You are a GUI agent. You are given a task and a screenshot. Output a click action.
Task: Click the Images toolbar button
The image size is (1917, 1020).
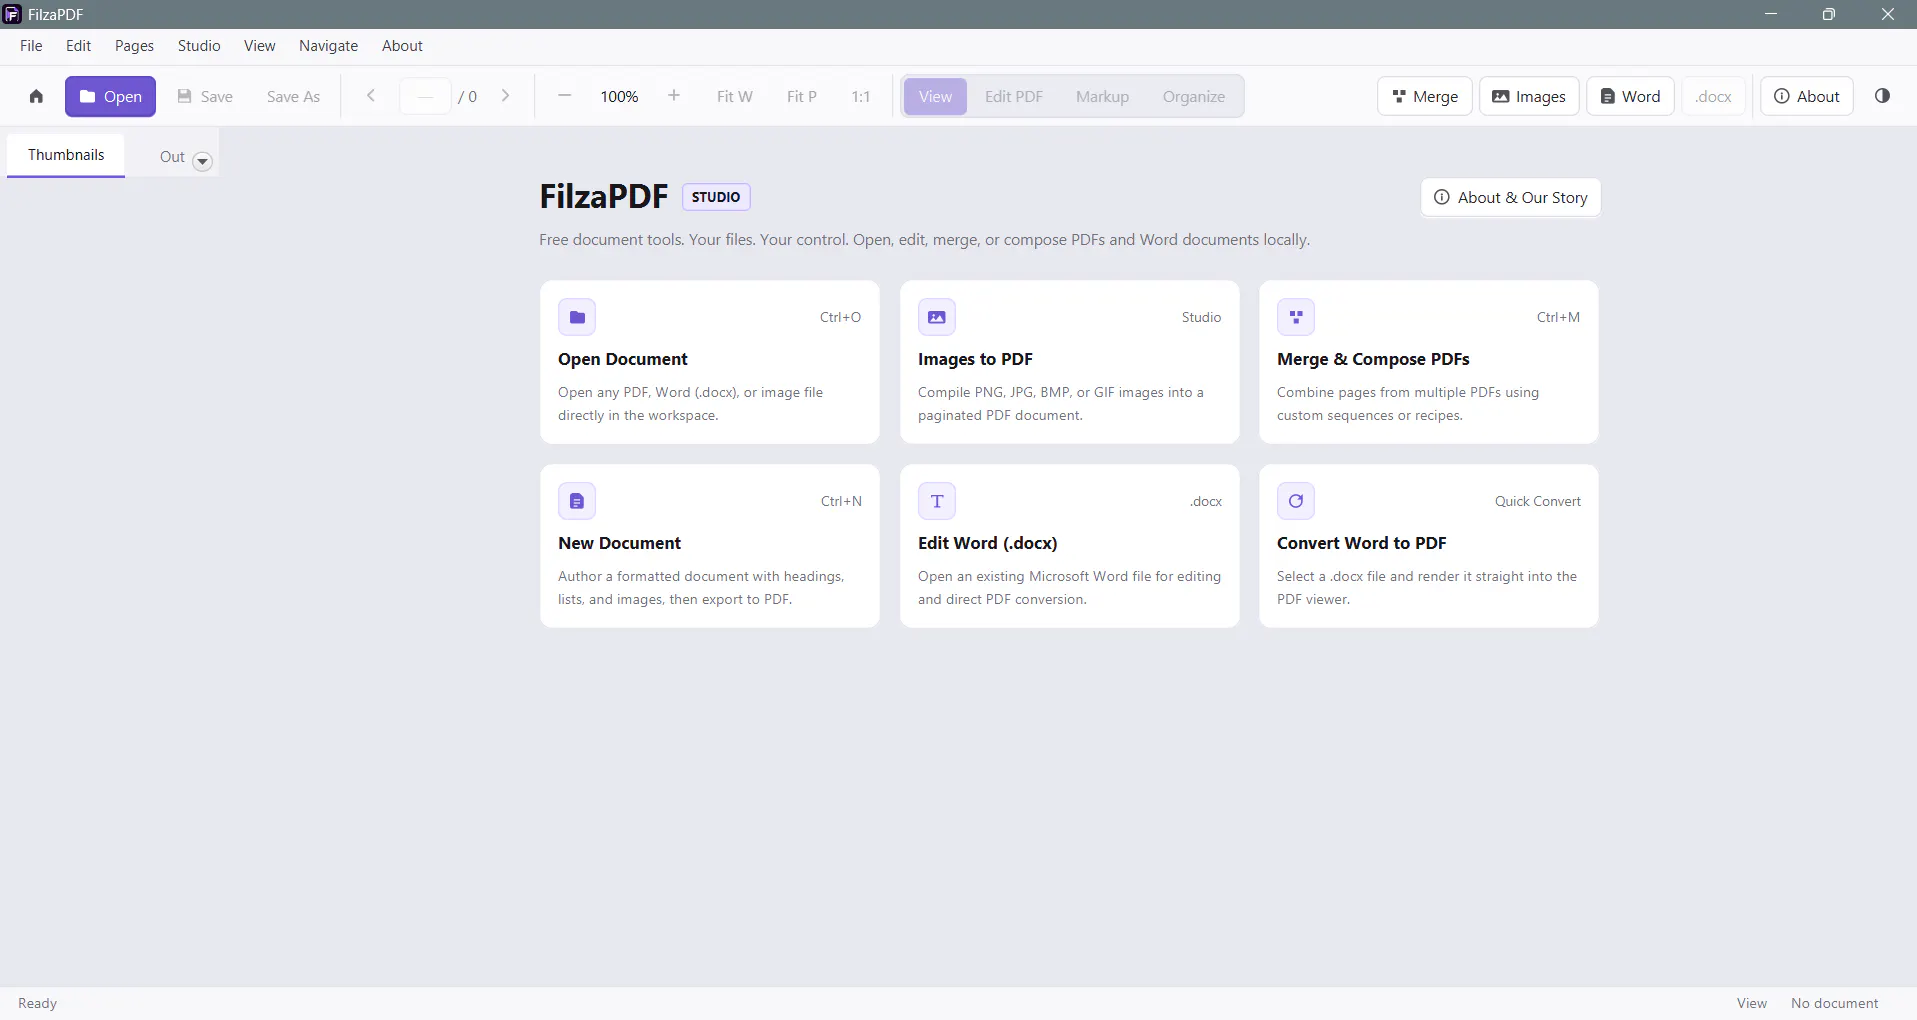1529,96
